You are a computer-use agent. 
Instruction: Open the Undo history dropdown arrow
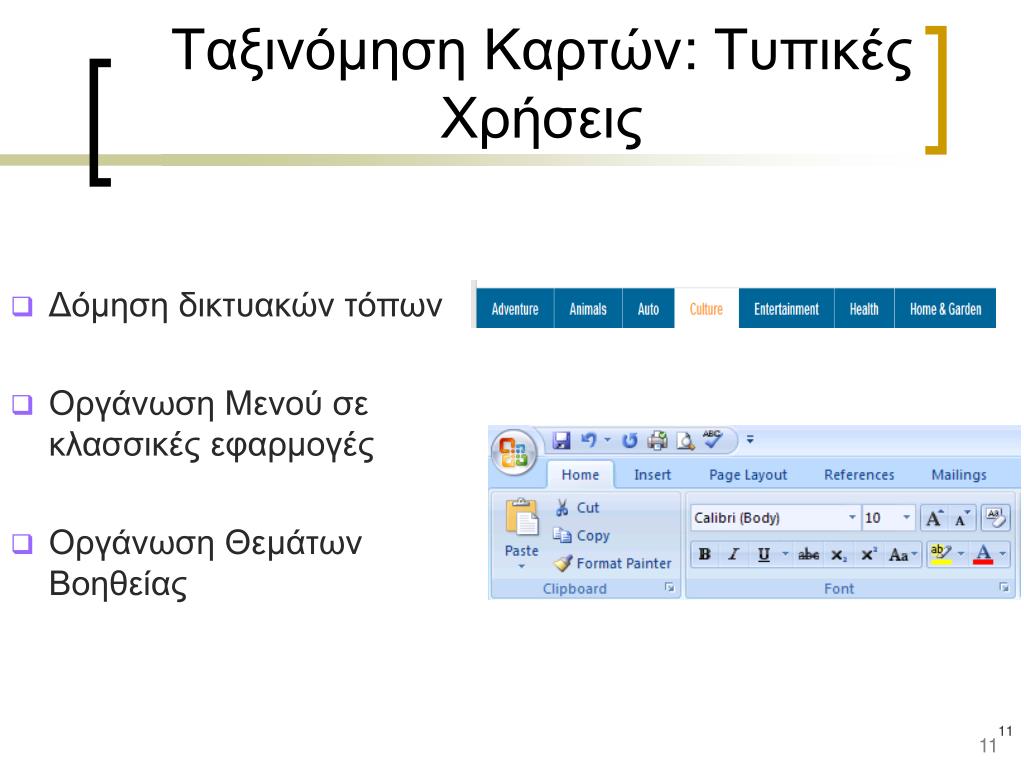607,440
